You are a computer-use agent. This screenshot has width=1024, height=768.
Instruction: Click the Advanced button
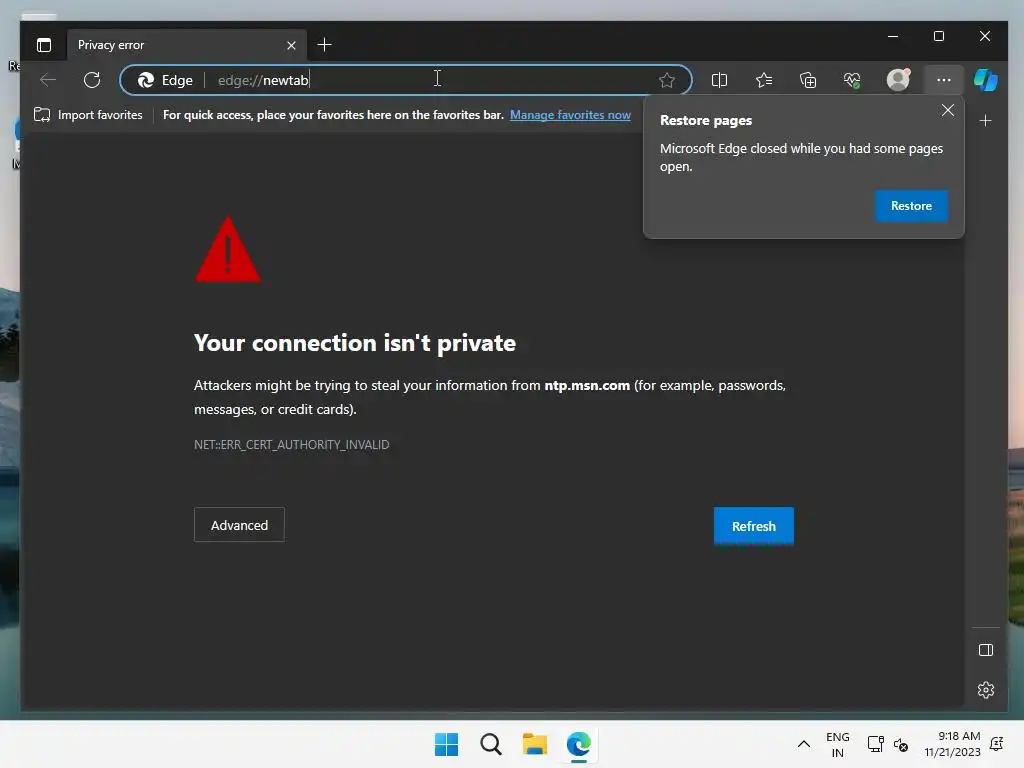pyautogui.click(x=239, y=525)
